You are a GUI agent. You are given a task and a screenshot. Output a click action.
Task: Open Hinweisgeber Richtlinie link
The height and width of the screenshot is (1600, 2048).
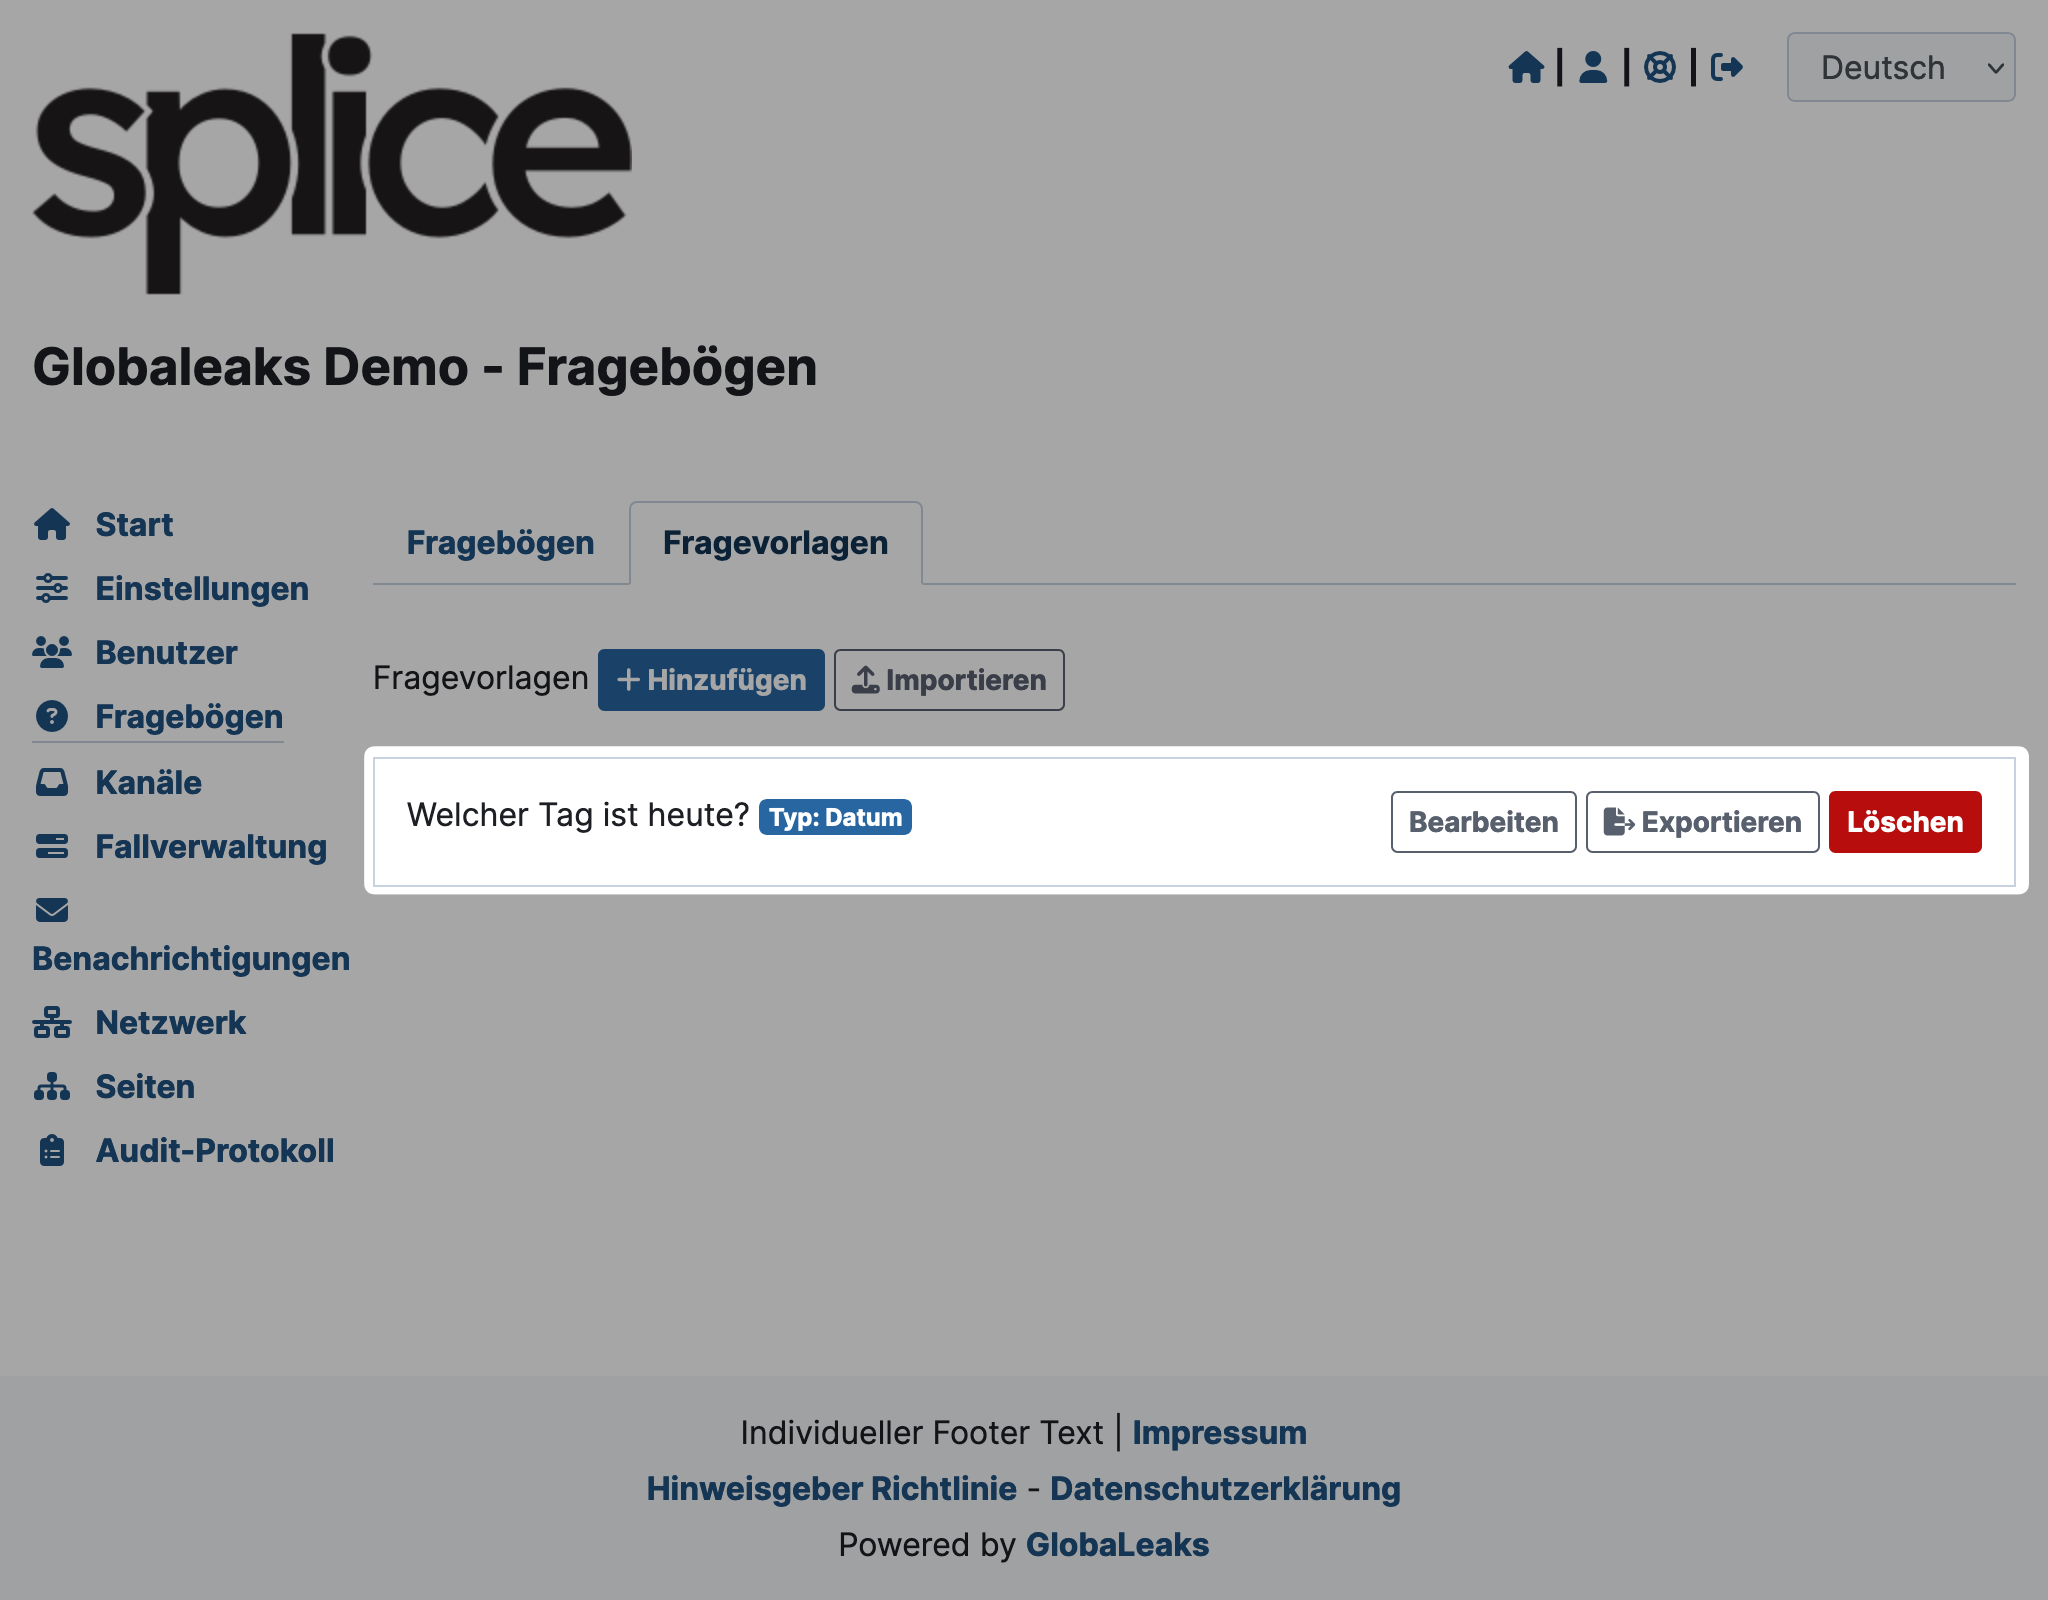coord(831,1488)
